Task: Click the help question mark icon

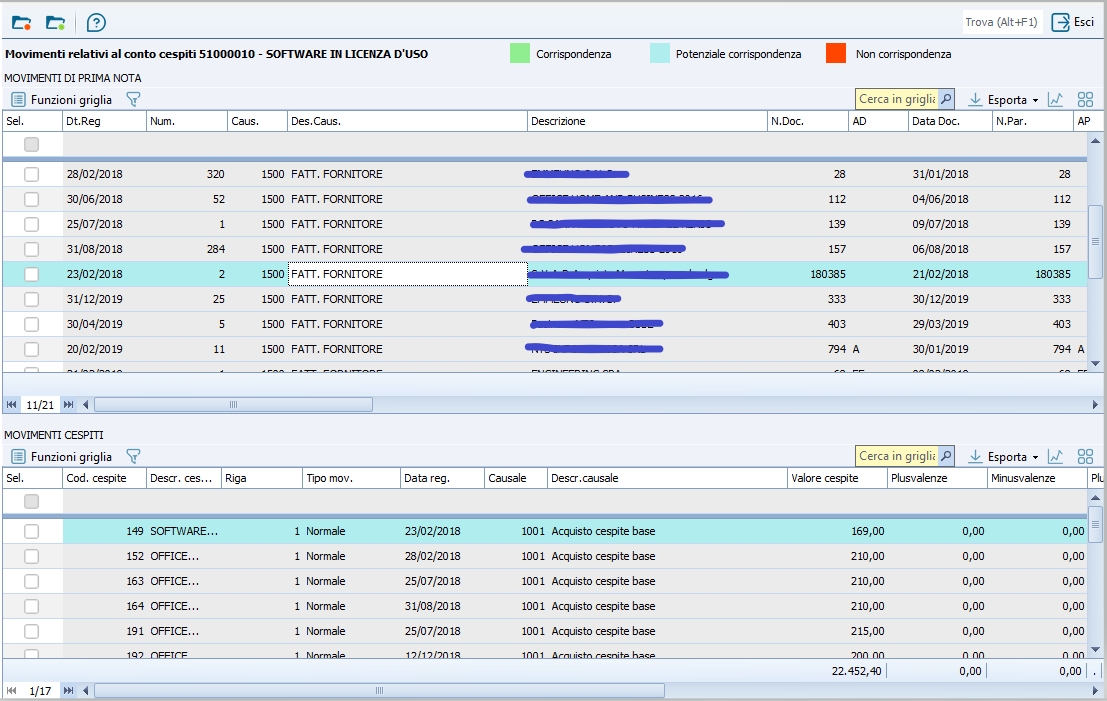Action: click(x=96, y=22)
